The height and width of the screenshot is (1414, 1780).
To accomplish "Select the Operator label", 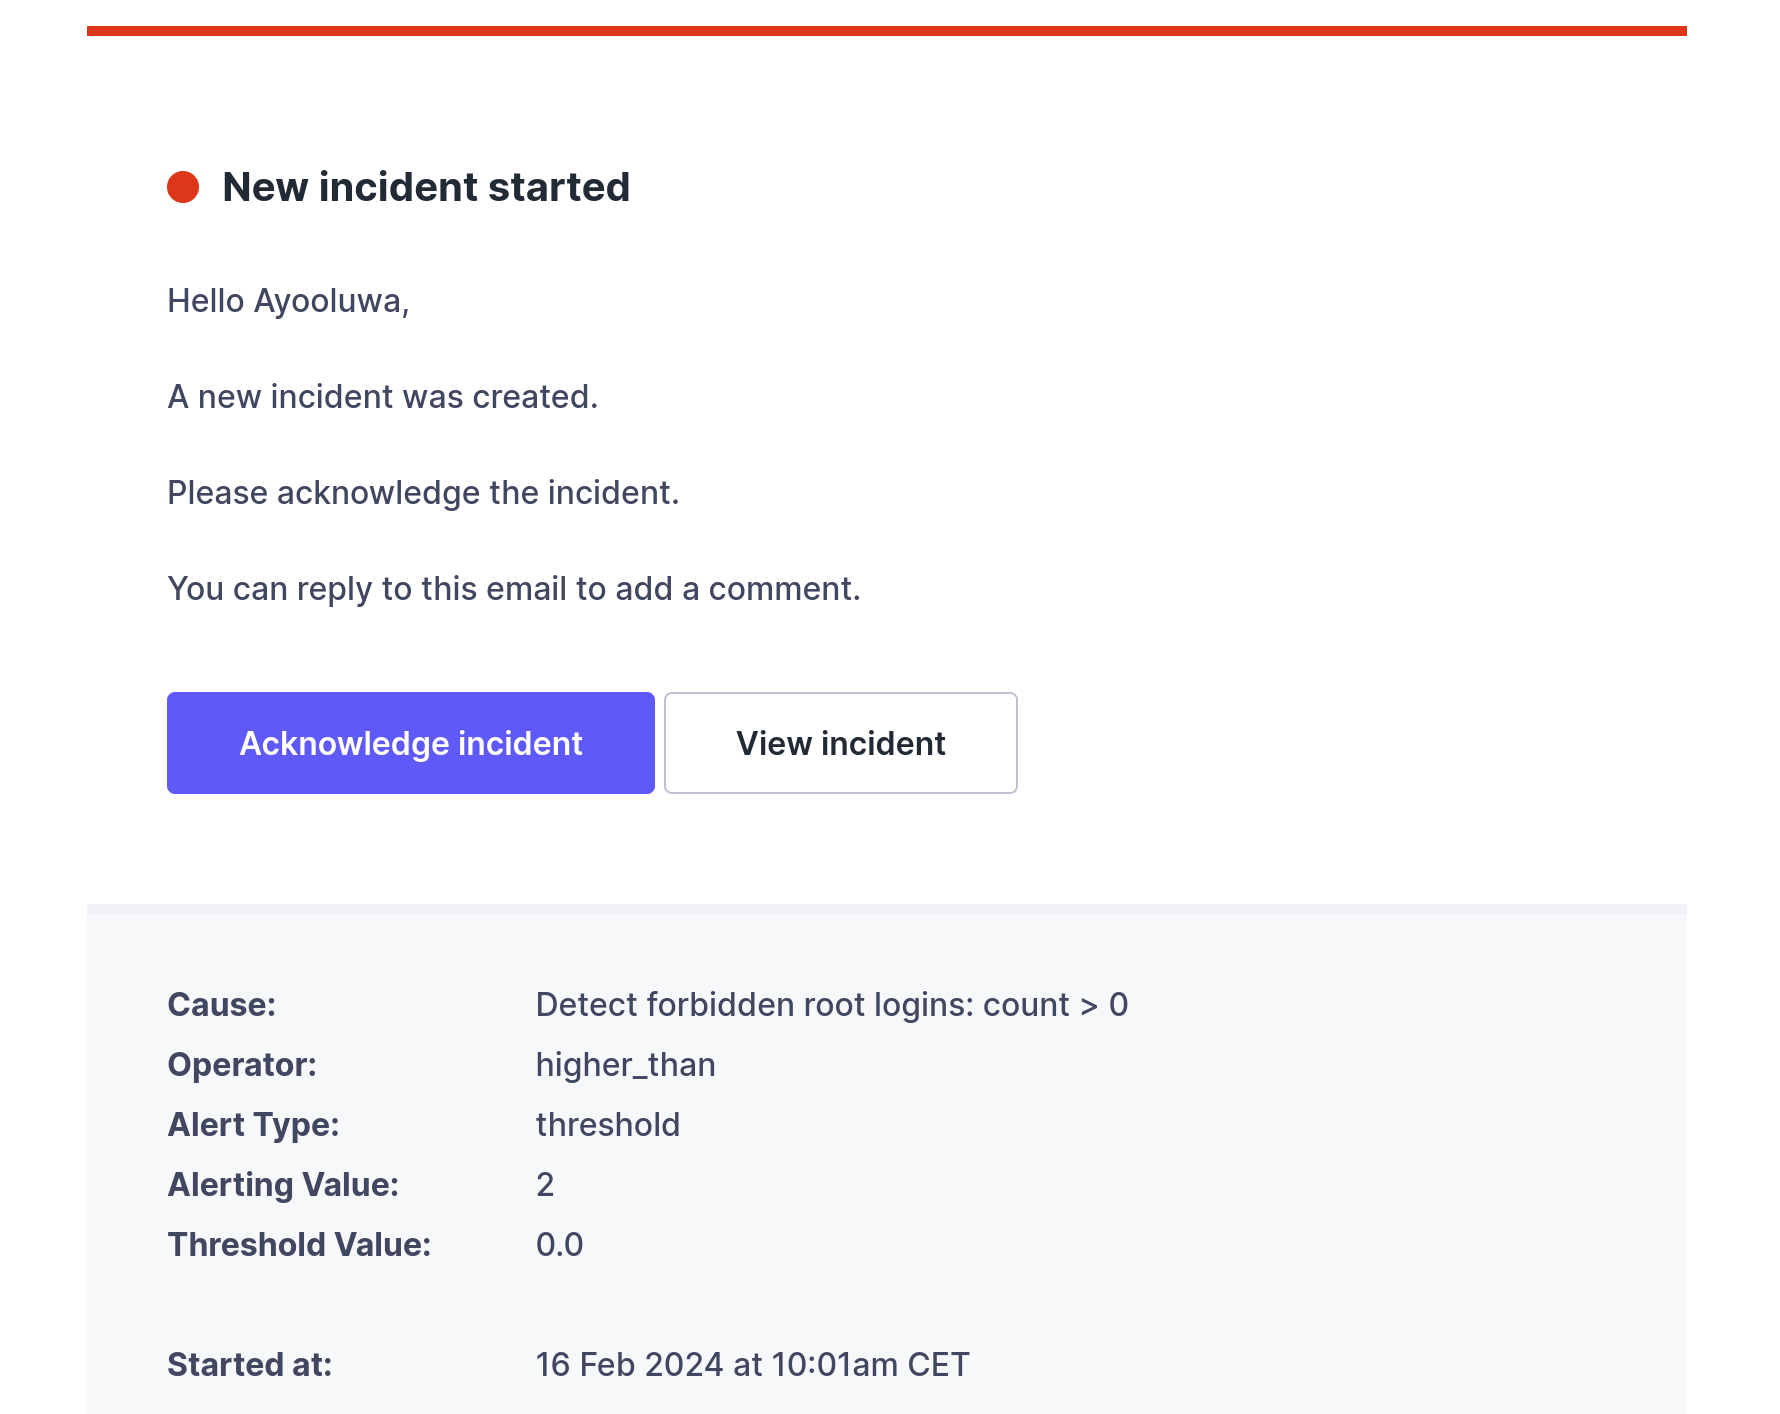I will click(242, 1065).
